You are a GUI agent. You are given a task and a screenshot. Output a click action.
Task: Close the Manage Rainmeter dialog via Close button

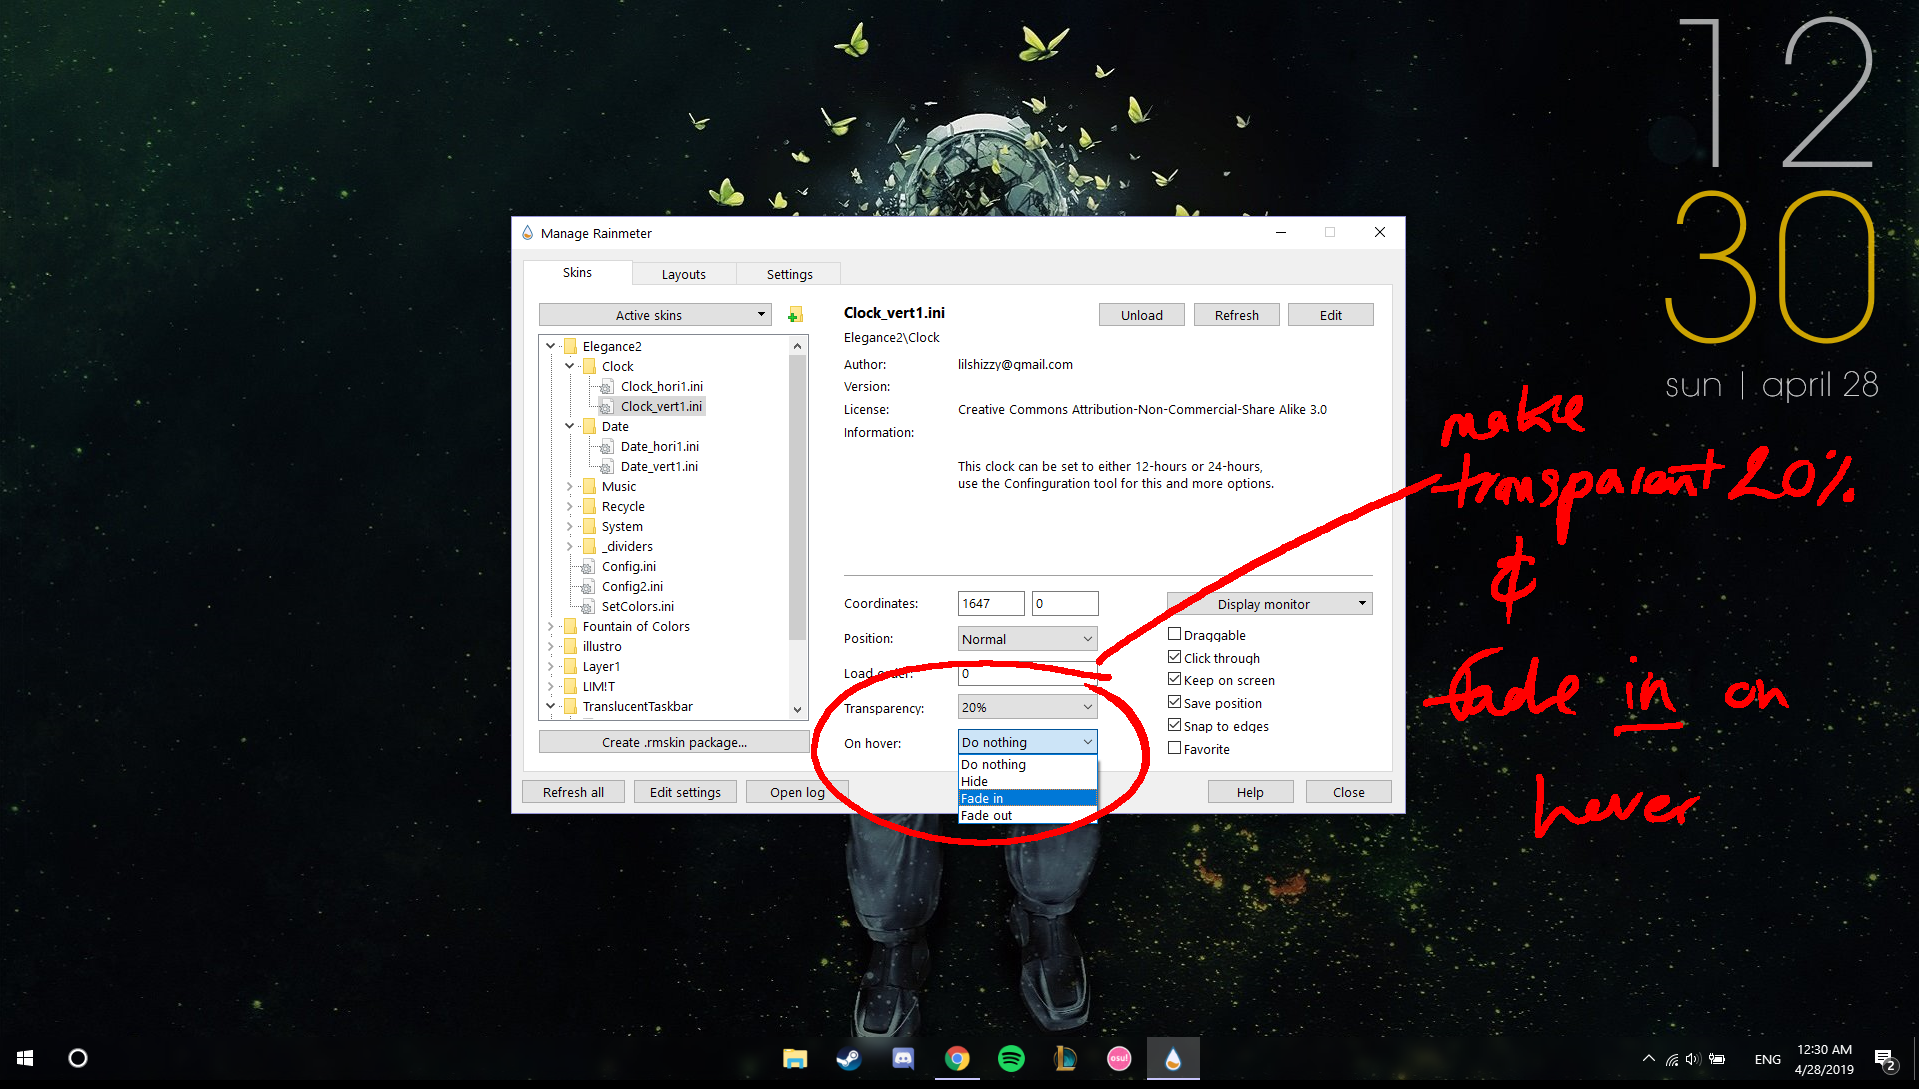click(1348, 792)
